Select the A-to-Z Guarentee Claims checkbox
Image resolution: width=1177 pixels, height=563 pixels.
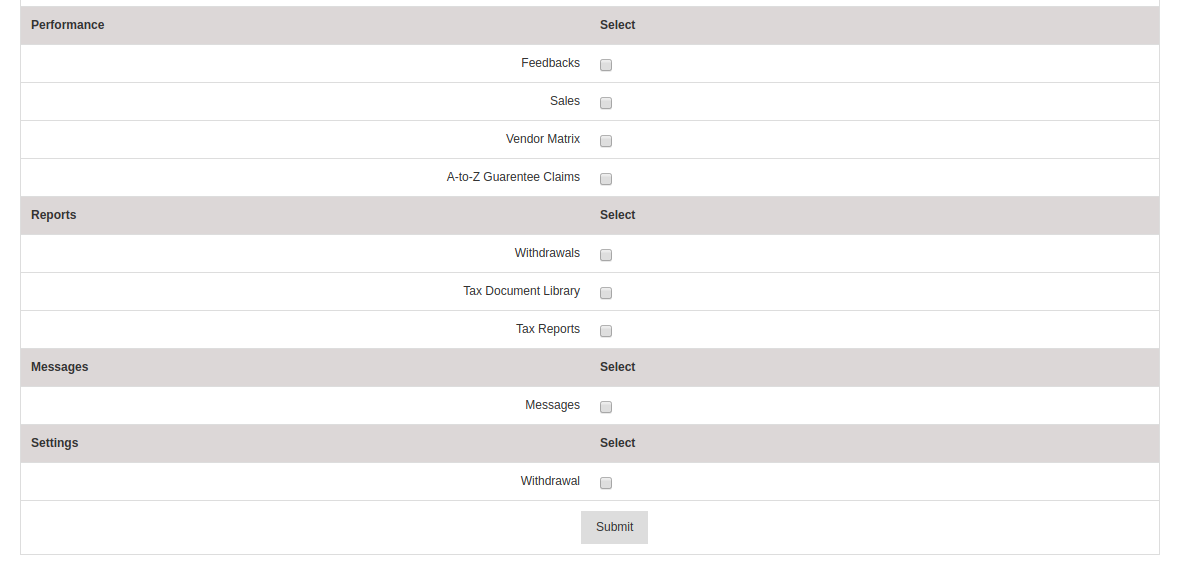(x=606, y=179)
